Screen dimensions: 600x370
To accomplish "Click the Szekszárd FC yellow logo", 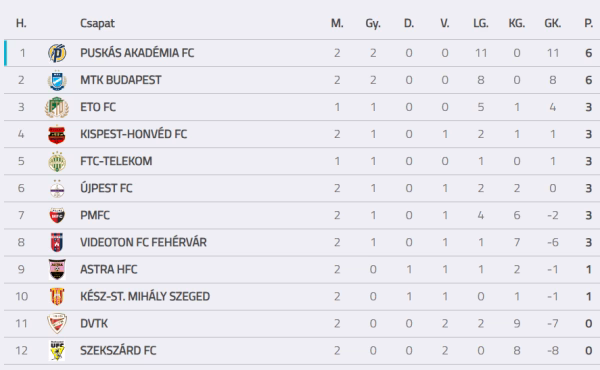I will click(57, 350).
